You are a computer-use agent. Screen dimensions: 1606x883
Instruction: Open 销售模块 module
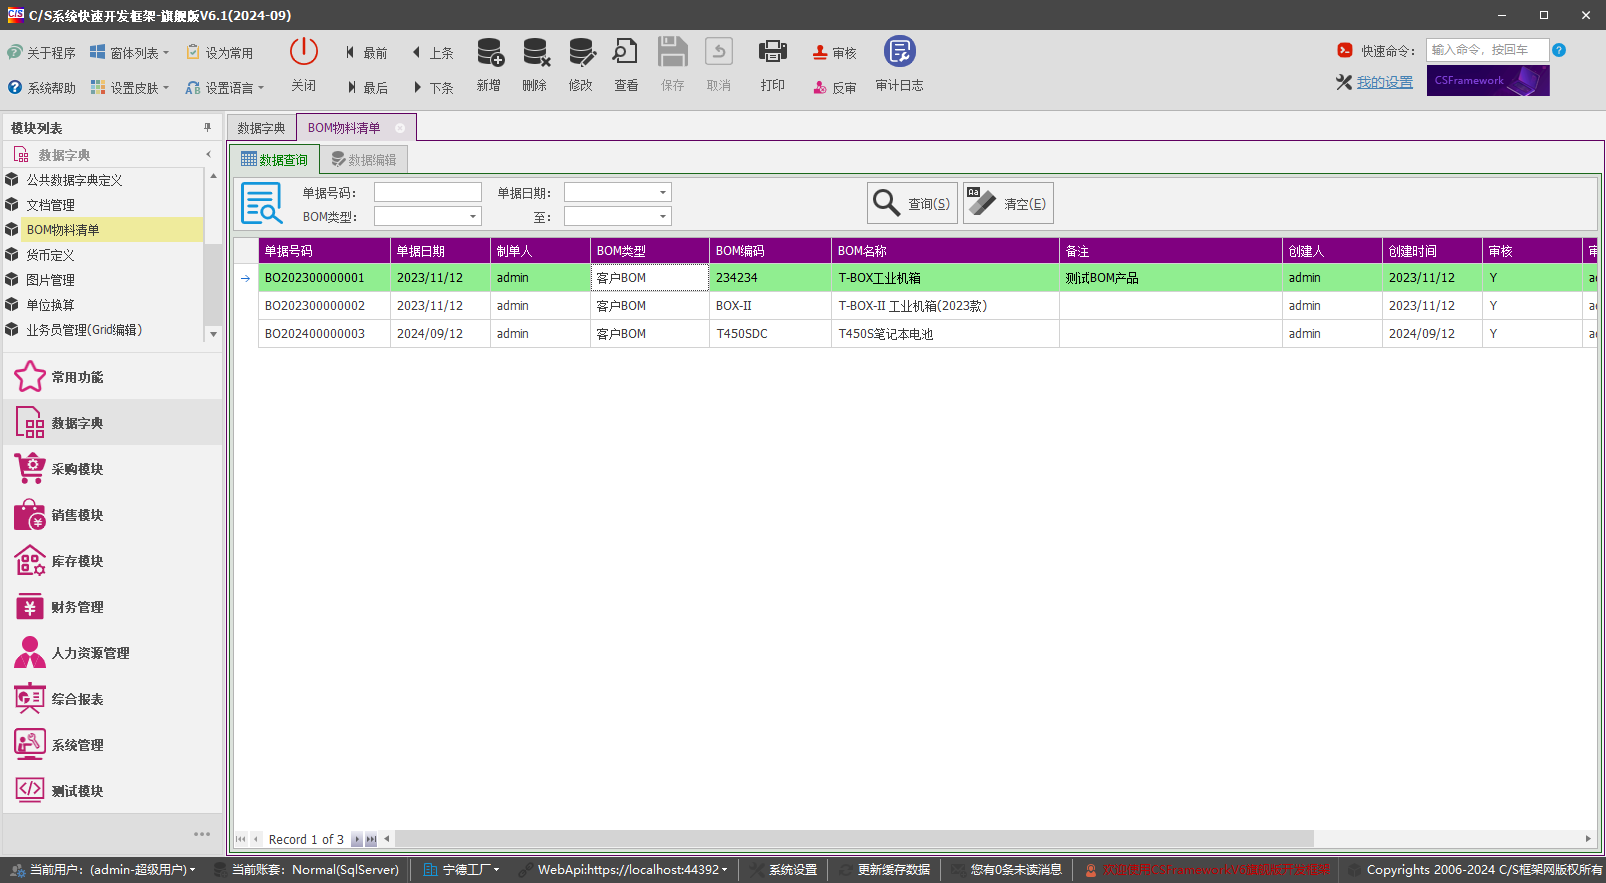tap(112, 515)
